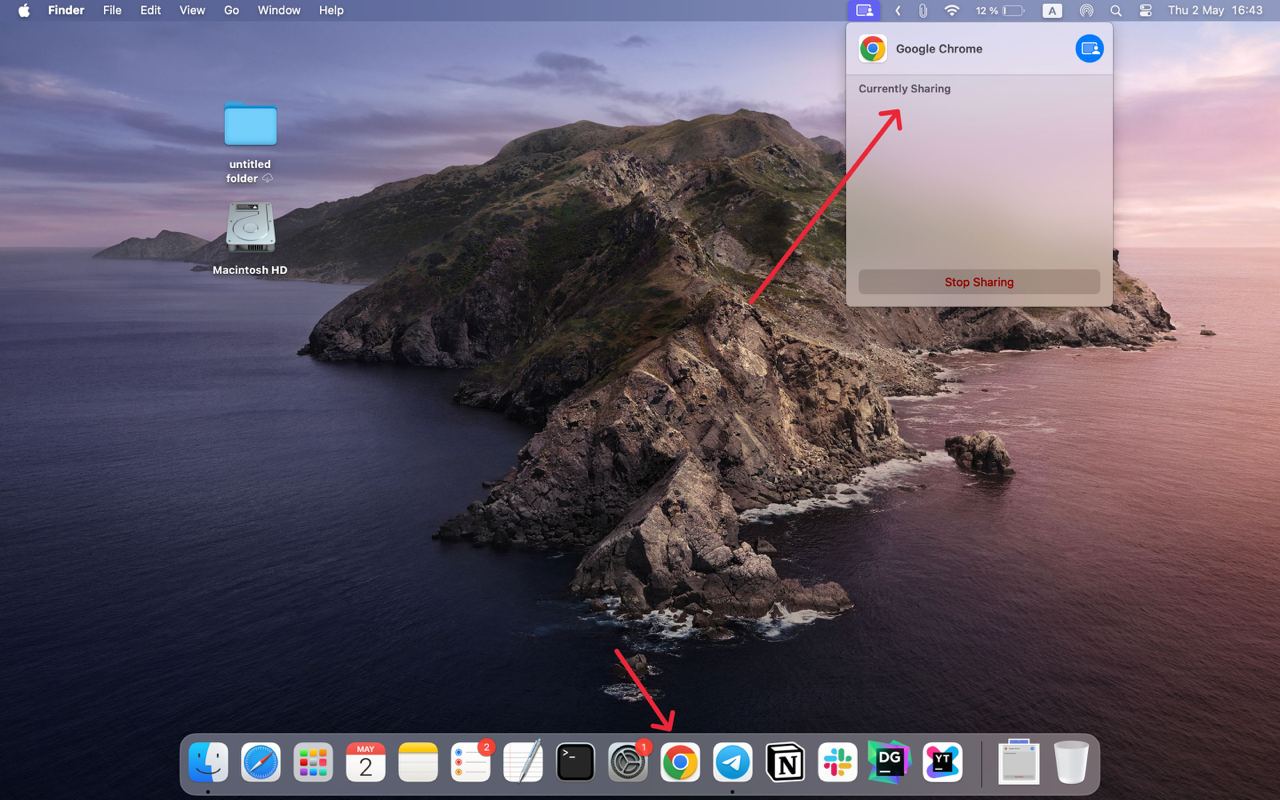Click the Stop Sharing button
The width and height of the screenshot is (1280, 800).
(x=978, y=282)
